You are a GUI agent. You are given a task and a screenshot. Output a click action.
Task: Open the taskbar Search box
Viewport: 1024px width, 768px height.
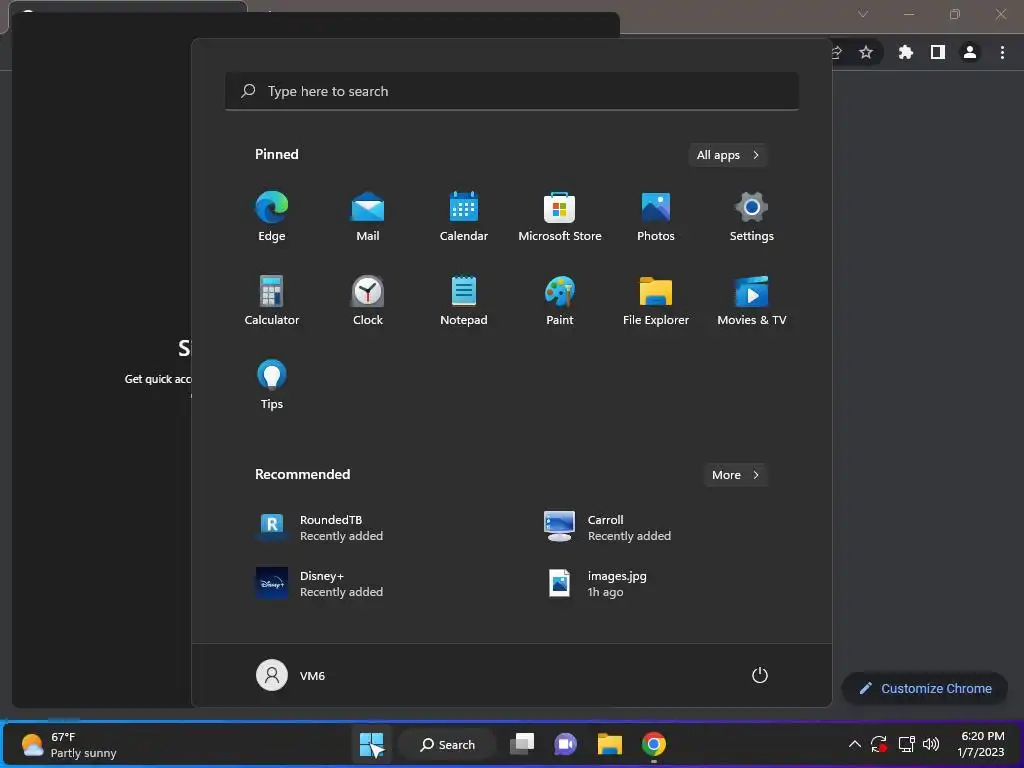click(448, 744)
